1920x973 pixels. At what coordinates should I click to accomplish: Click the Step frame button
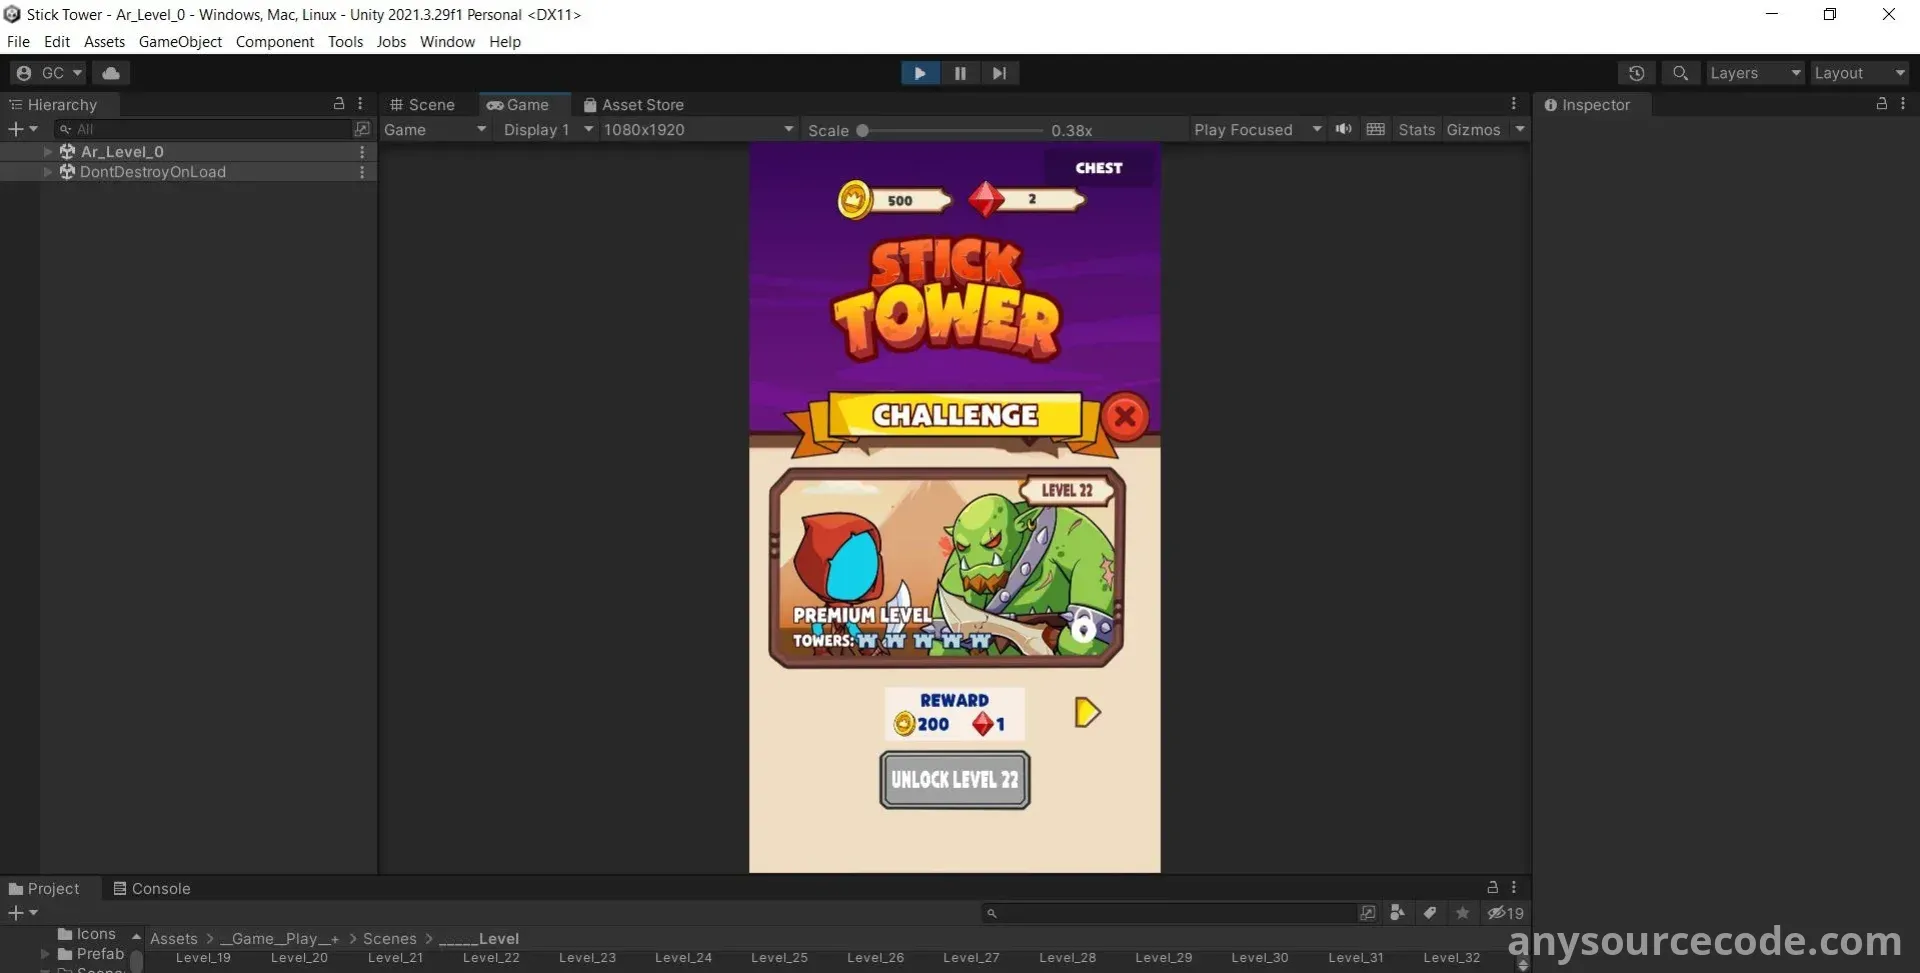(x=999, y=73)
